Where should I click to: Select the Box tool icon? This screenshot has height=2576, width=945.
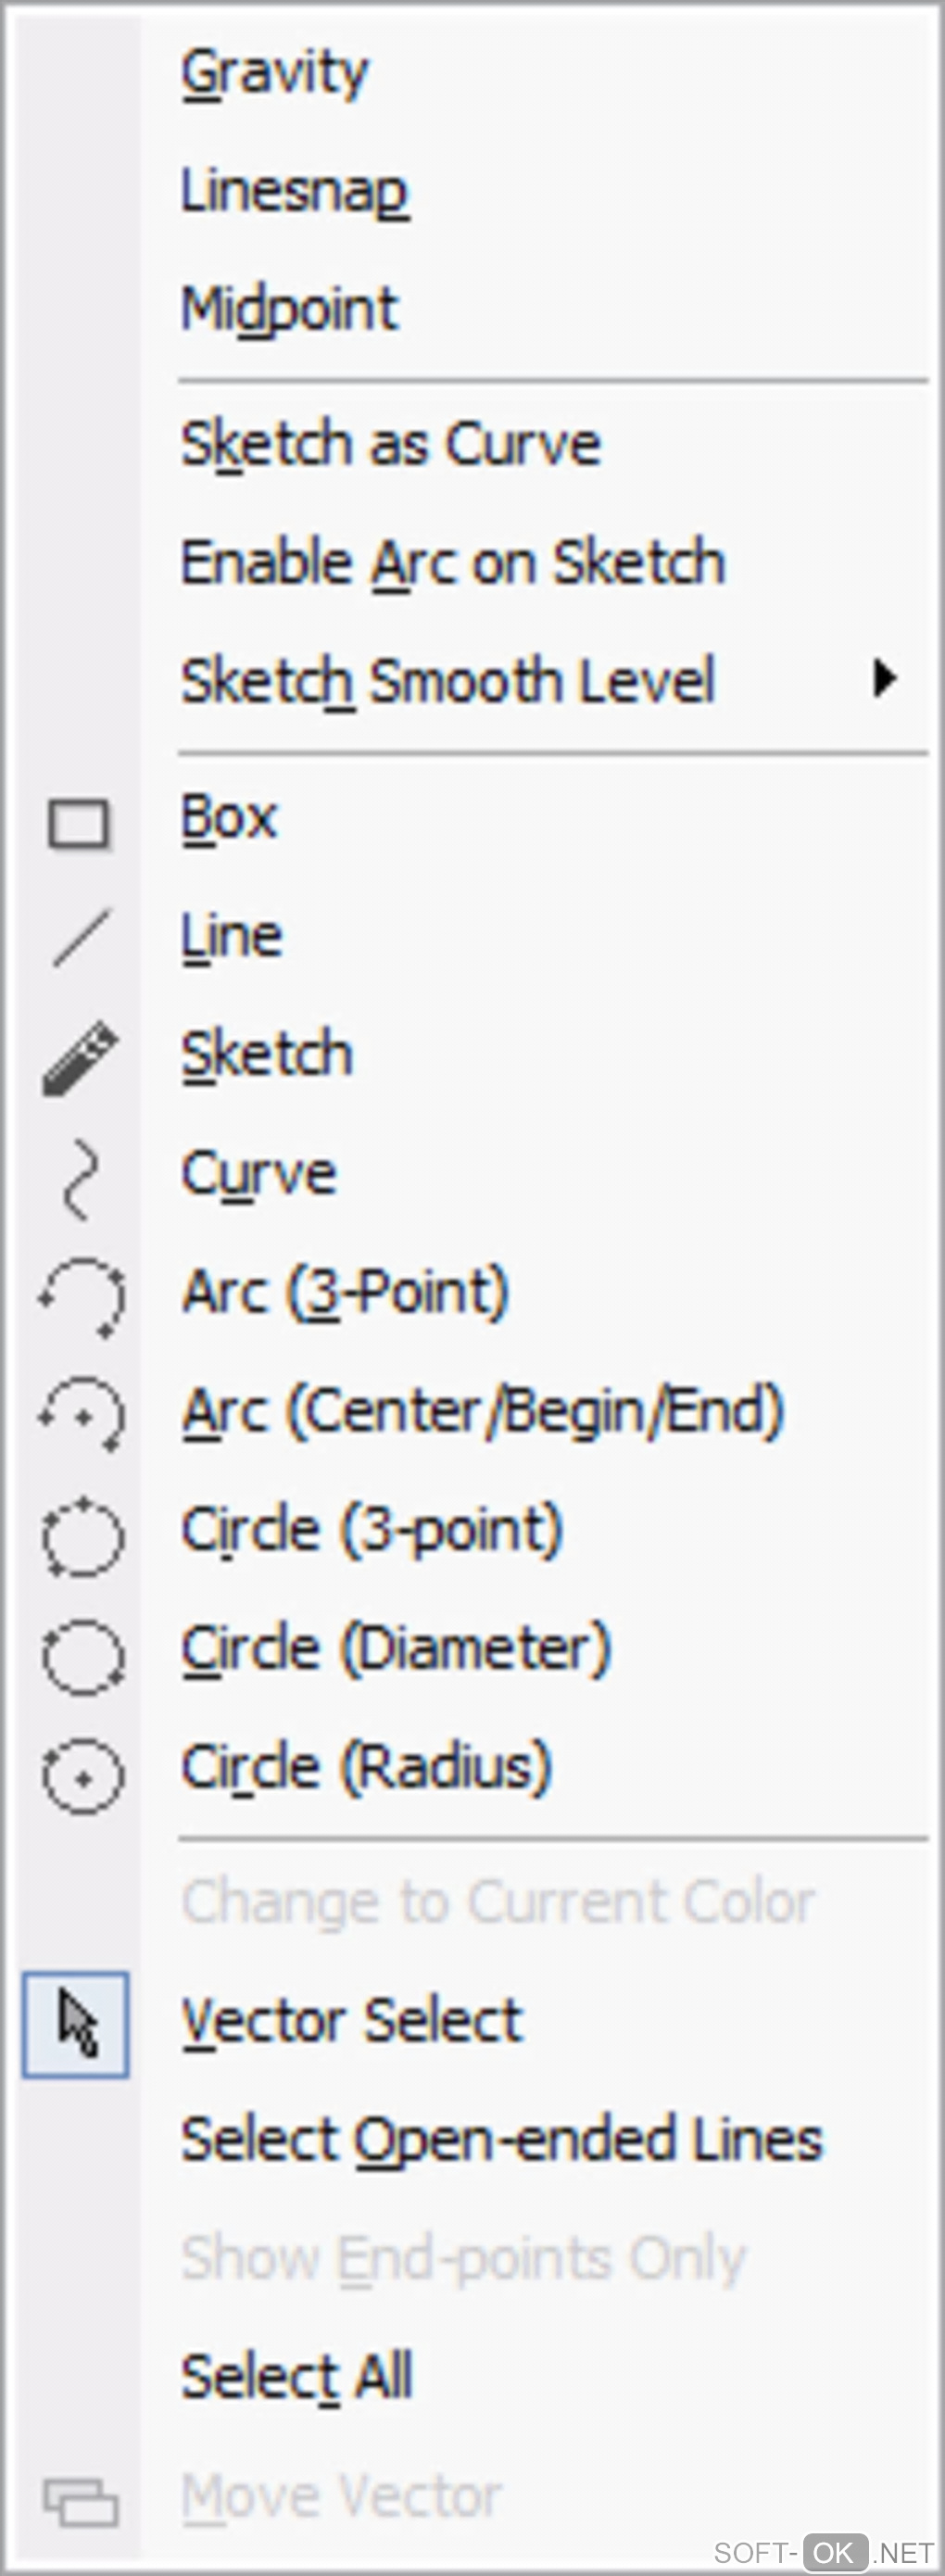pos(79,824)
